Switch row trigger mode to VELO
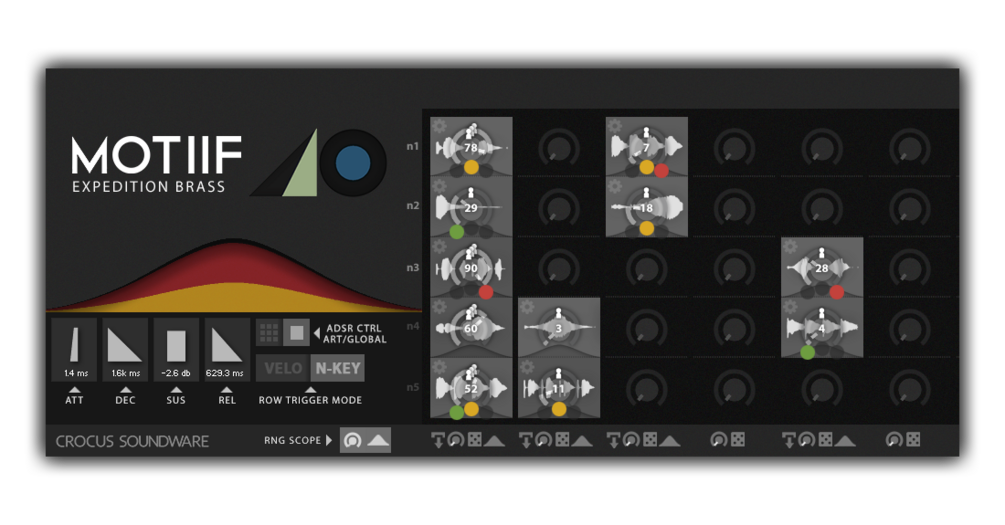Image resolution: width=1005 pixels, height=525 pixels. [x=283, y=368]
